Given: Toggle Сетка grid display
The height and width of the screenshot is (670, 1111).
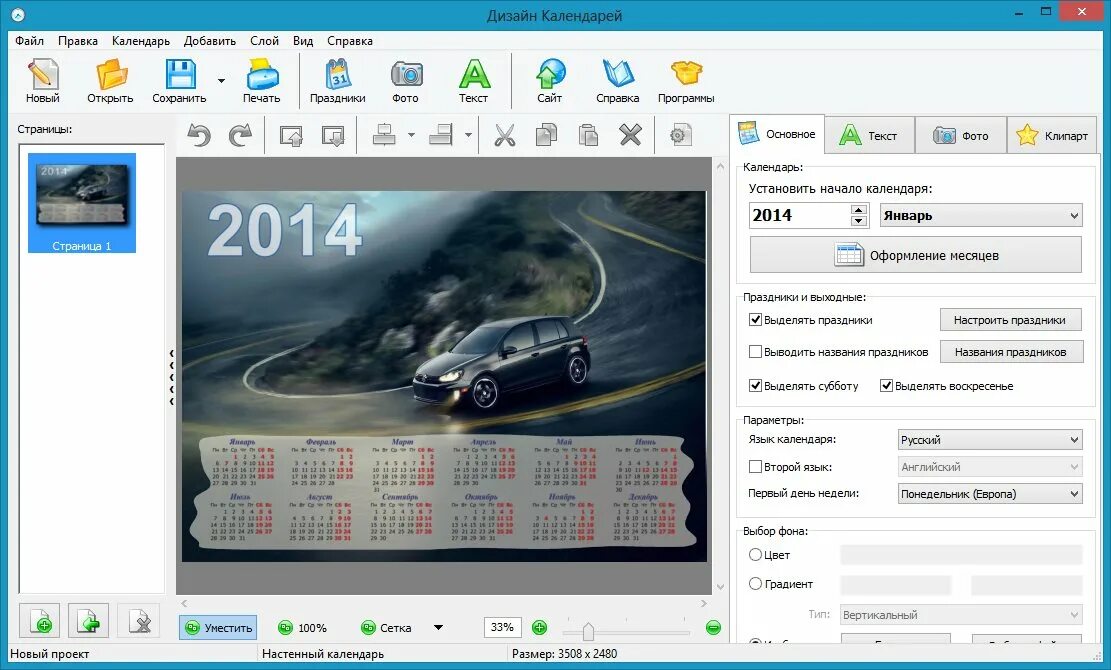Looking at the screenshot, I should (x=386, y=628).
